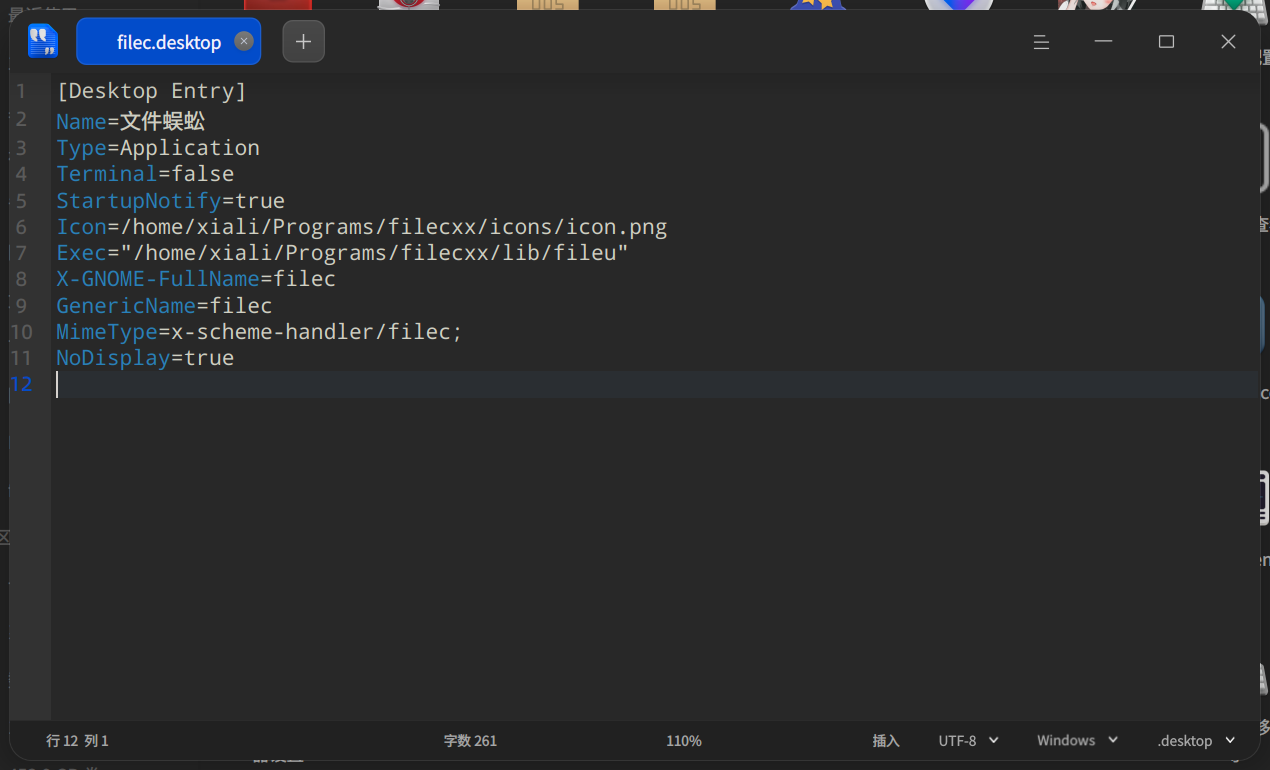Close the text editor window
Image resolution: width=1270 pixels, height=770 pixels.
pos(1228,42)
